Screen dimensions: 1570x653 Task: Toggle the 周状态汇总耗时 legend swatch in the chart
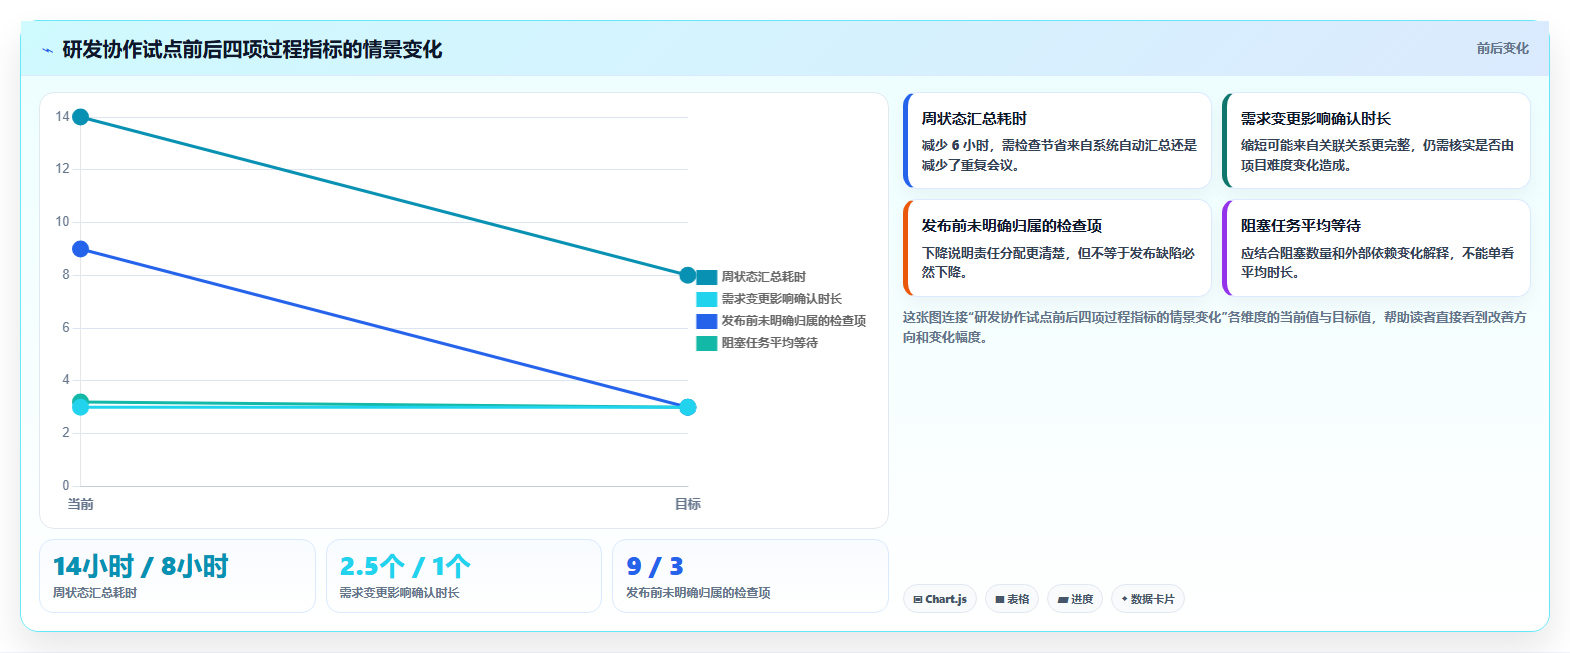pos(706,277)
